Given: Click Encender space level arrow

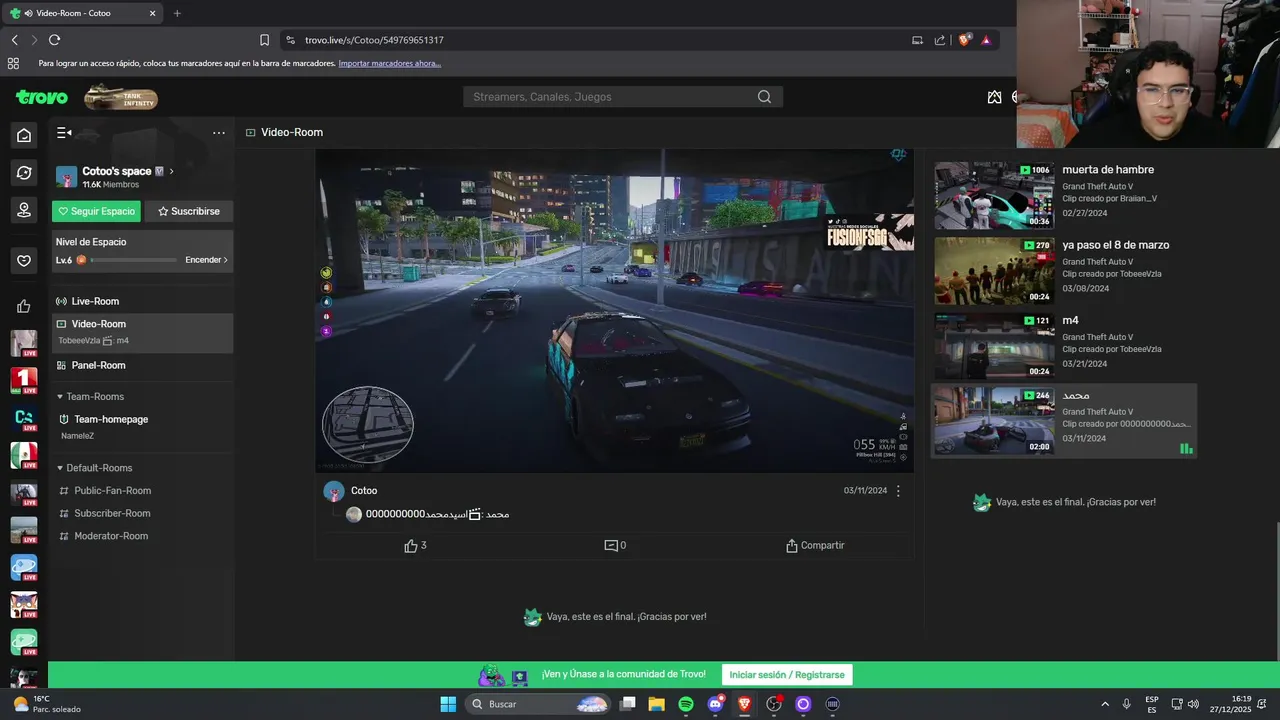Looking at the screenshot, I should 207,260.
